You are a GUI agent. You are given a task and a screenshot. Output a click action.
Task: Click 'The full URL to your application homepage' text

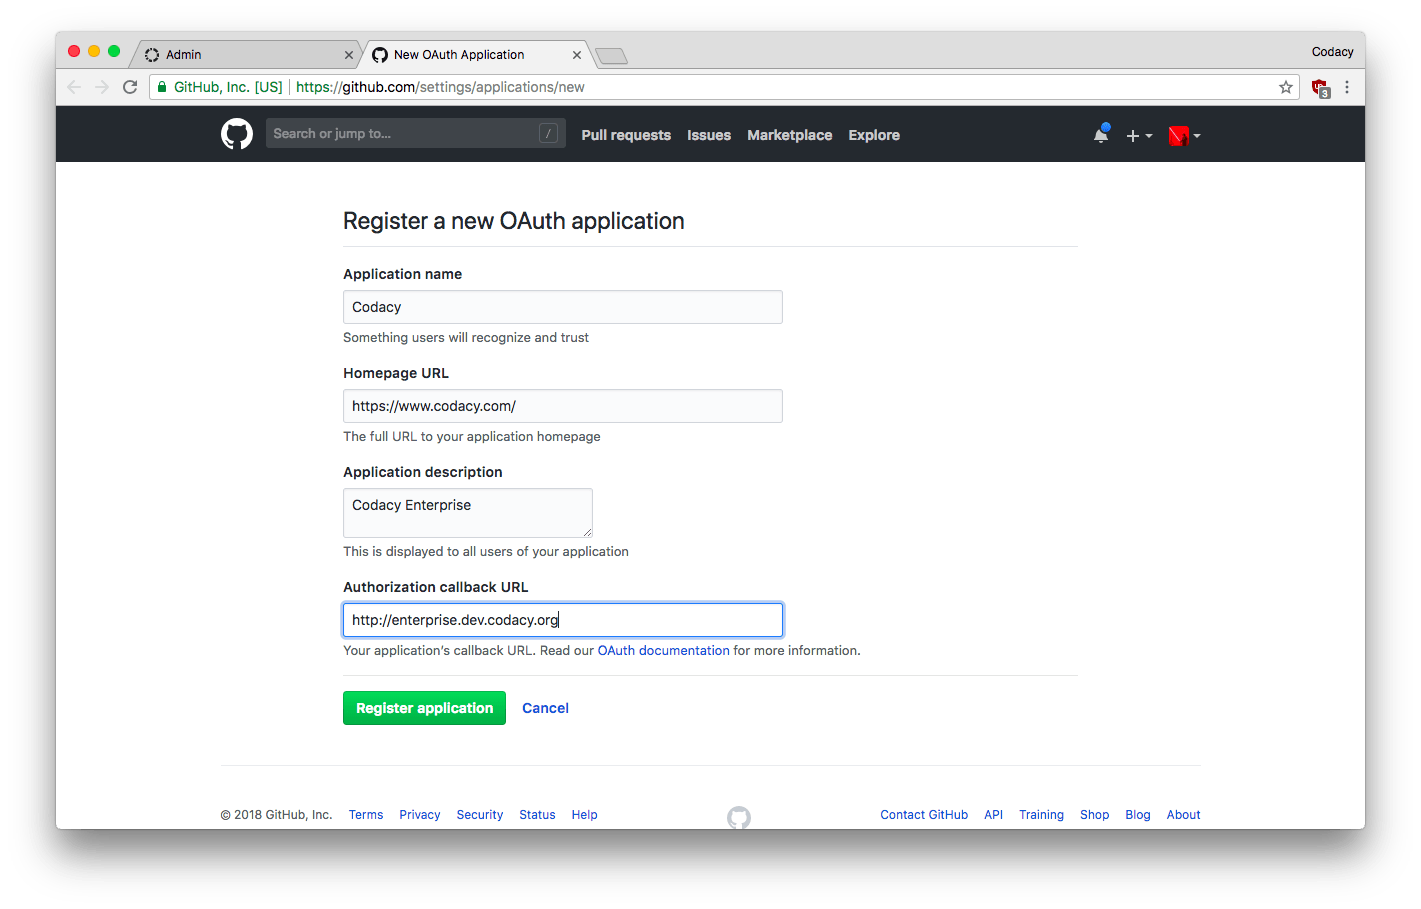pyautogui.click(x=472, y=437)
